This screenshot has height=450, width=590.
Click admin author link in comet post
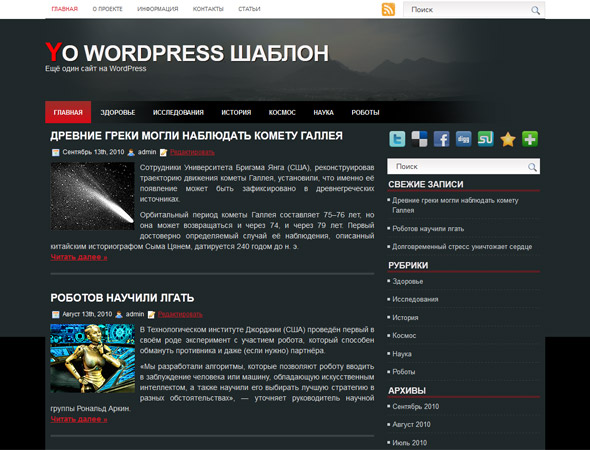[147, 152]
